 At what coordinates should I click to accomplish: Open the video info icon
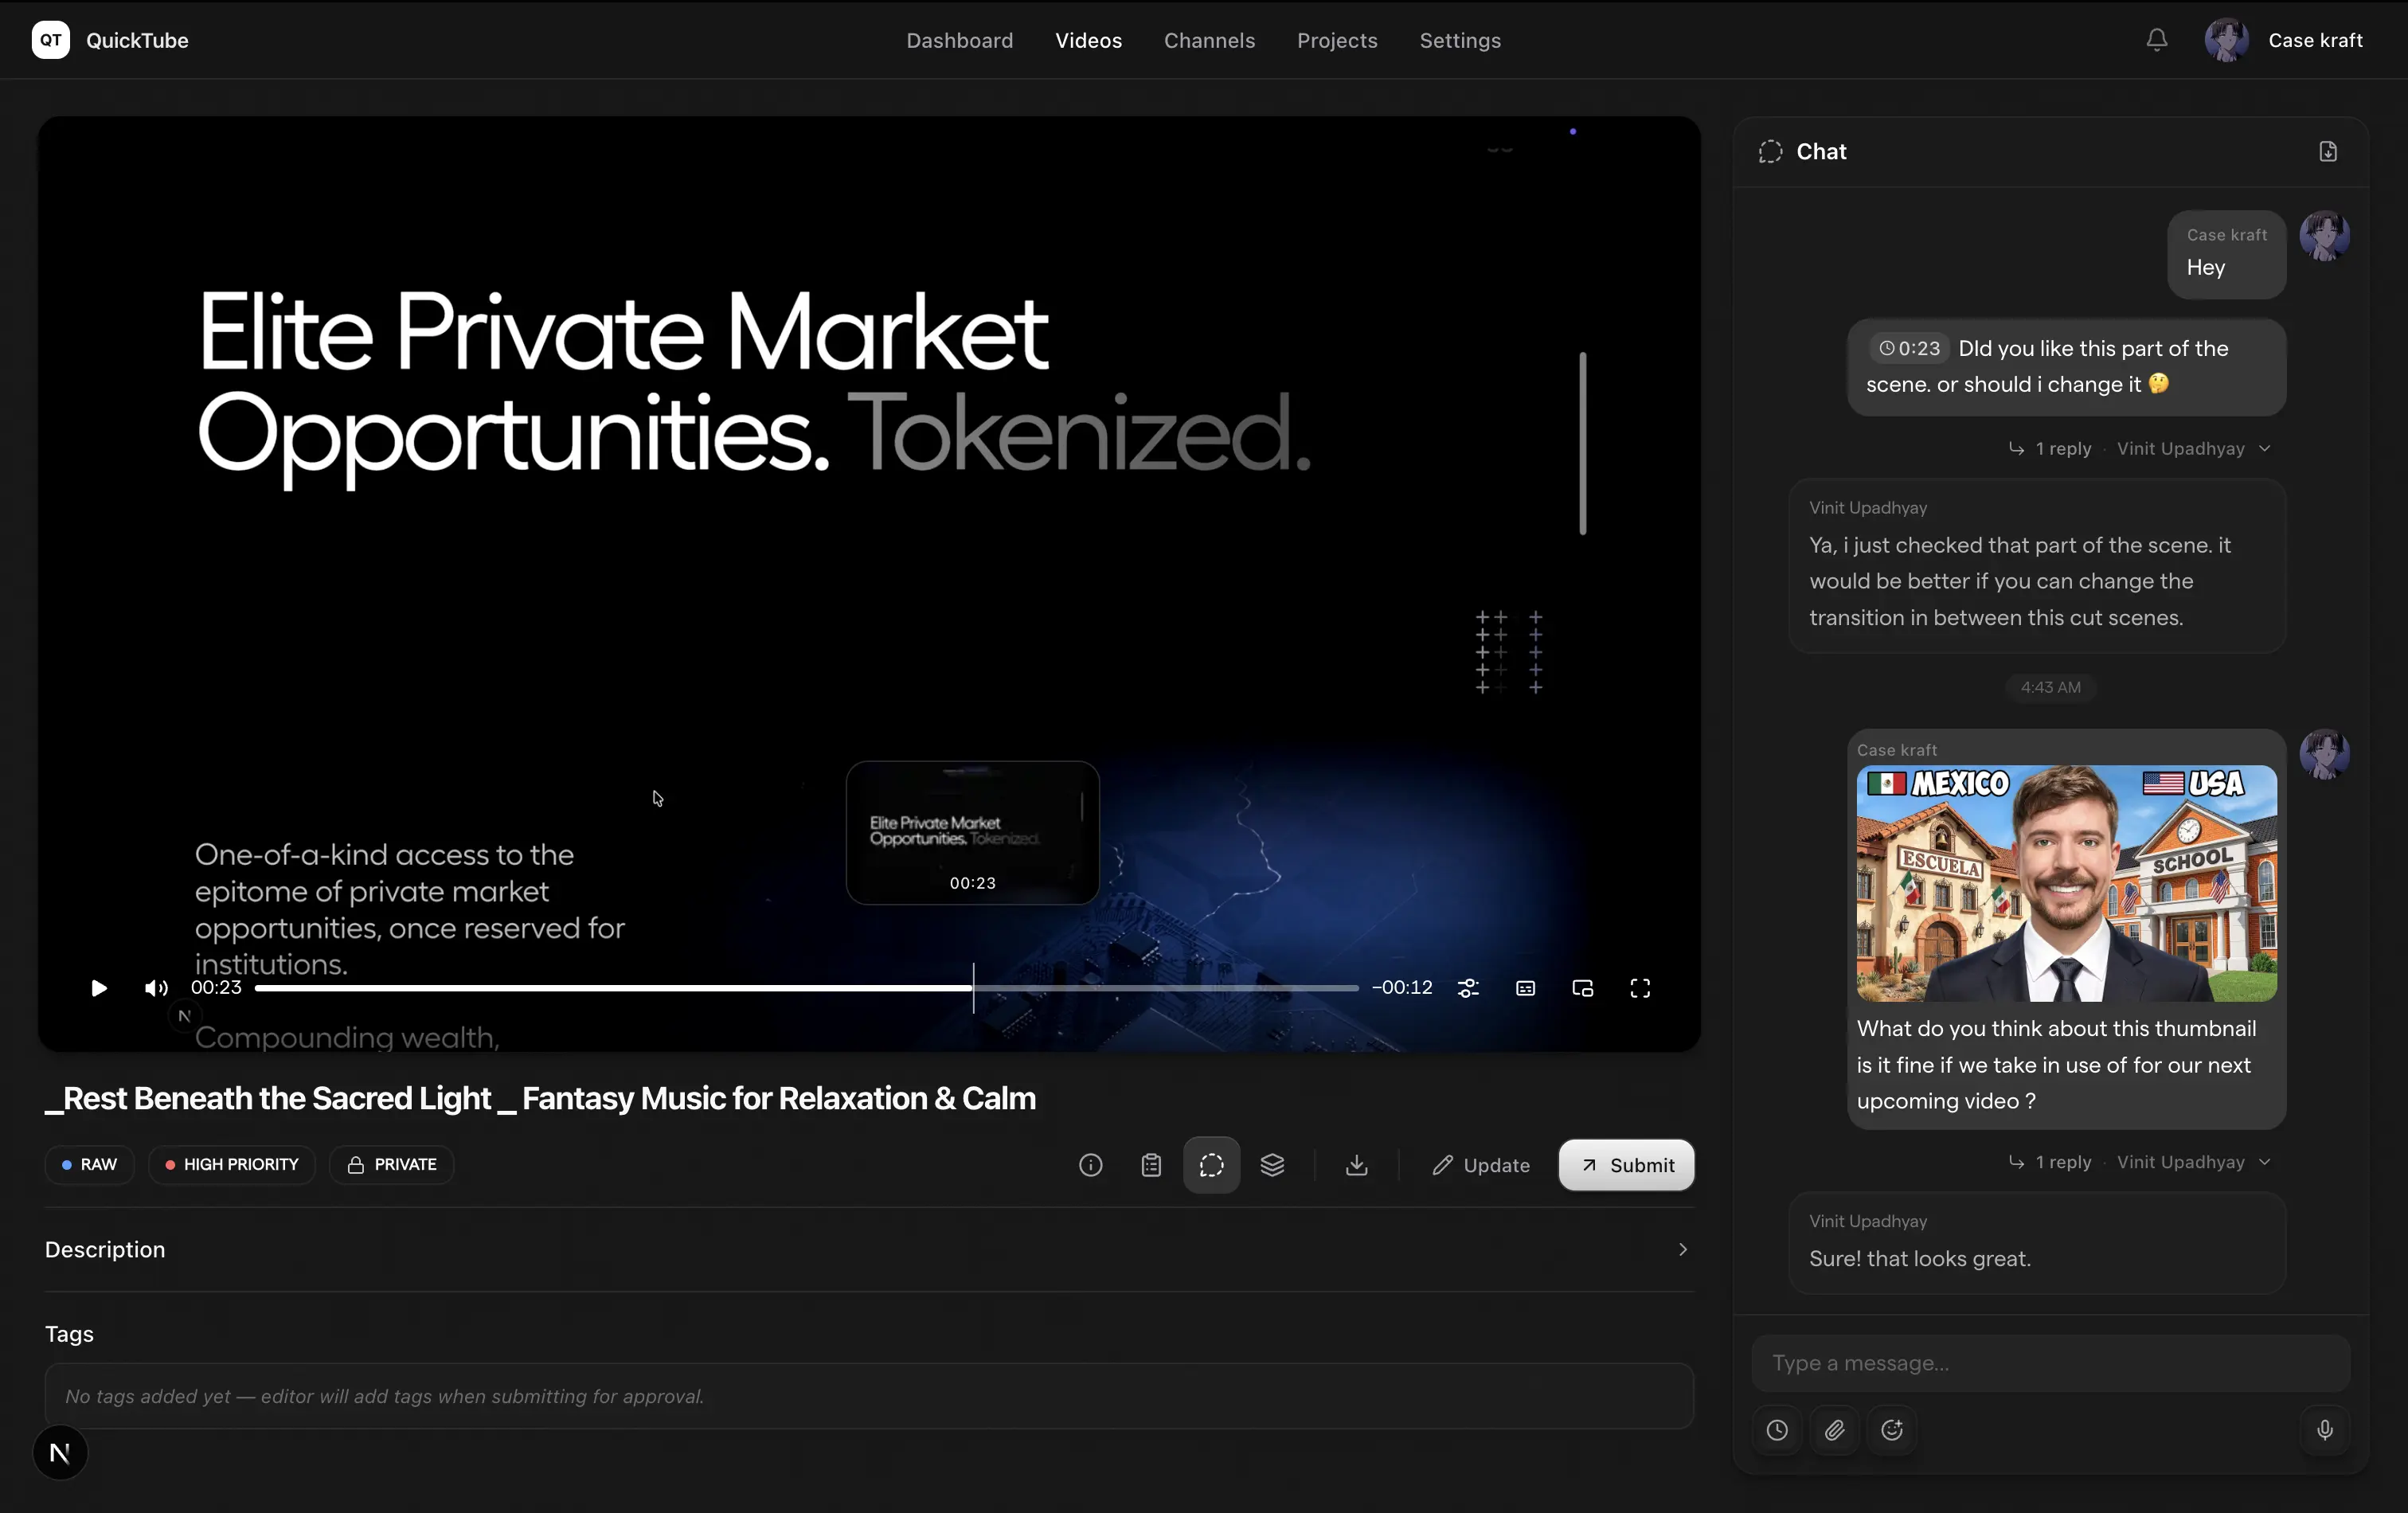tap(1089, 1164)
